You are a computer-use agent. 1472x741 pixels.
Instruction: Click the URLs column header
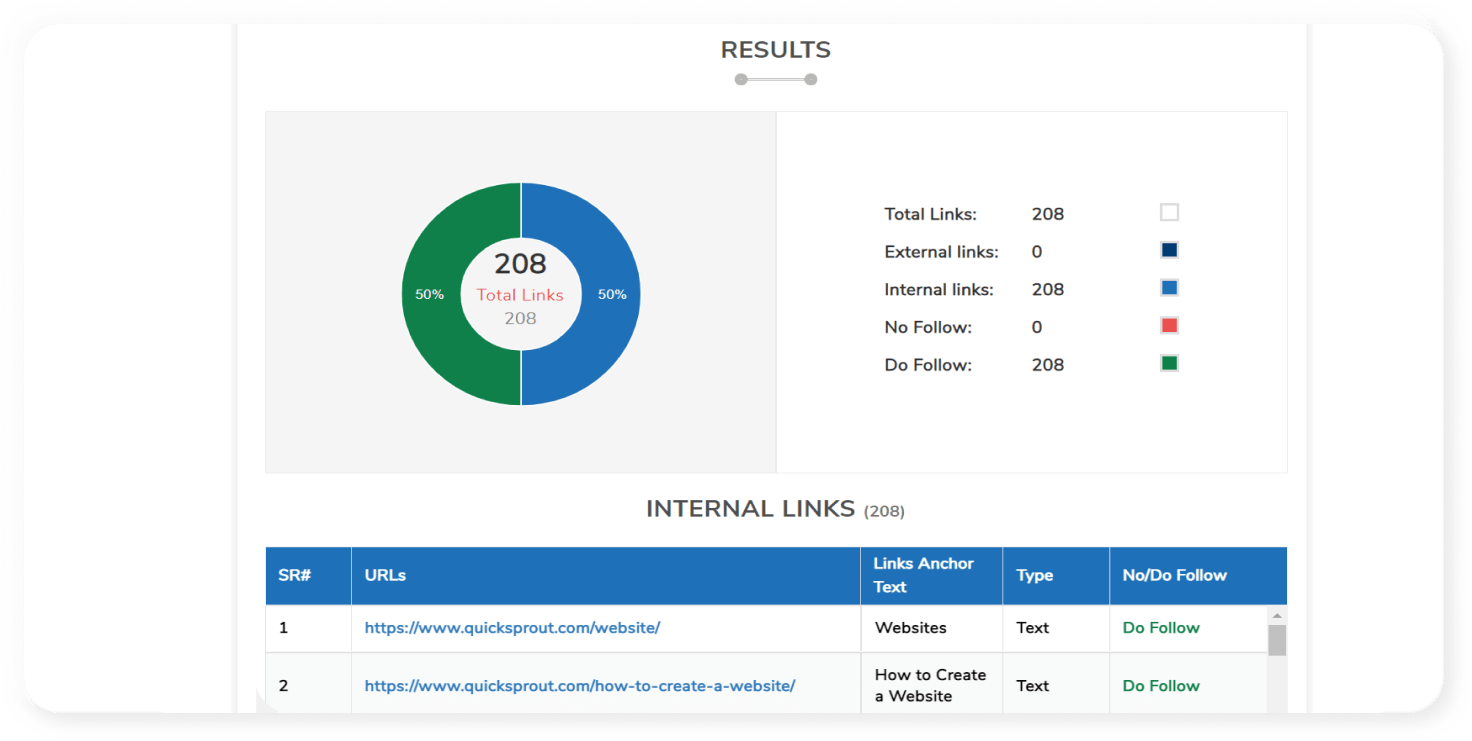pos(606,575)
